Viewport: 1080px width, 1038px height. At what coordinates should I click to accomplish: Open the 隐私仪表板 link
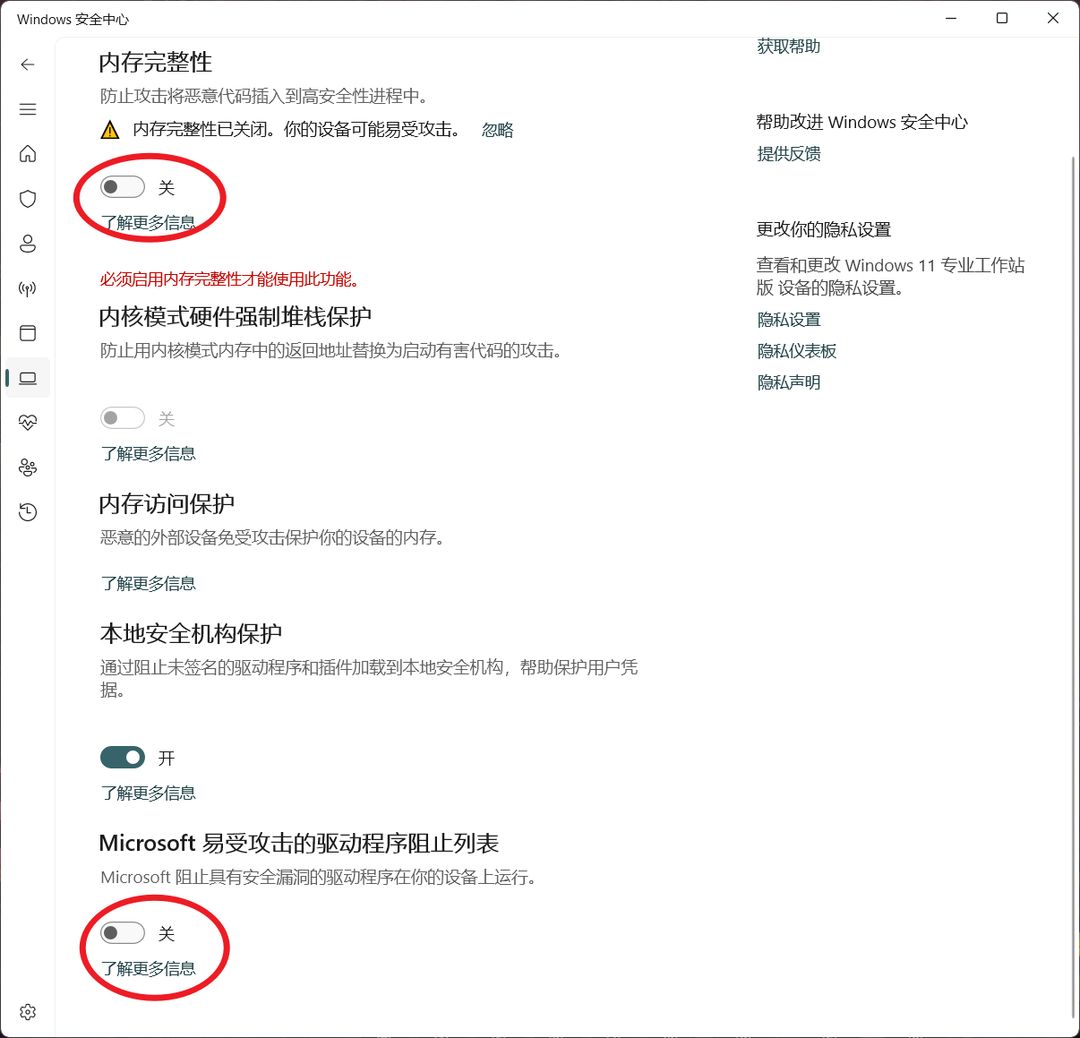click(x=797, y=351)
